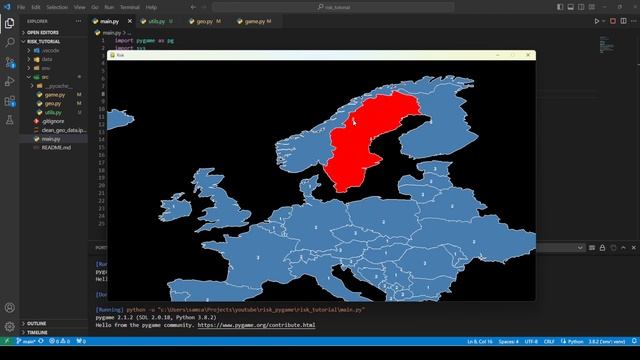Screen dimensions: 640x360
Task: Open the Search view in activity bar
Action: (x=9, y=42)
